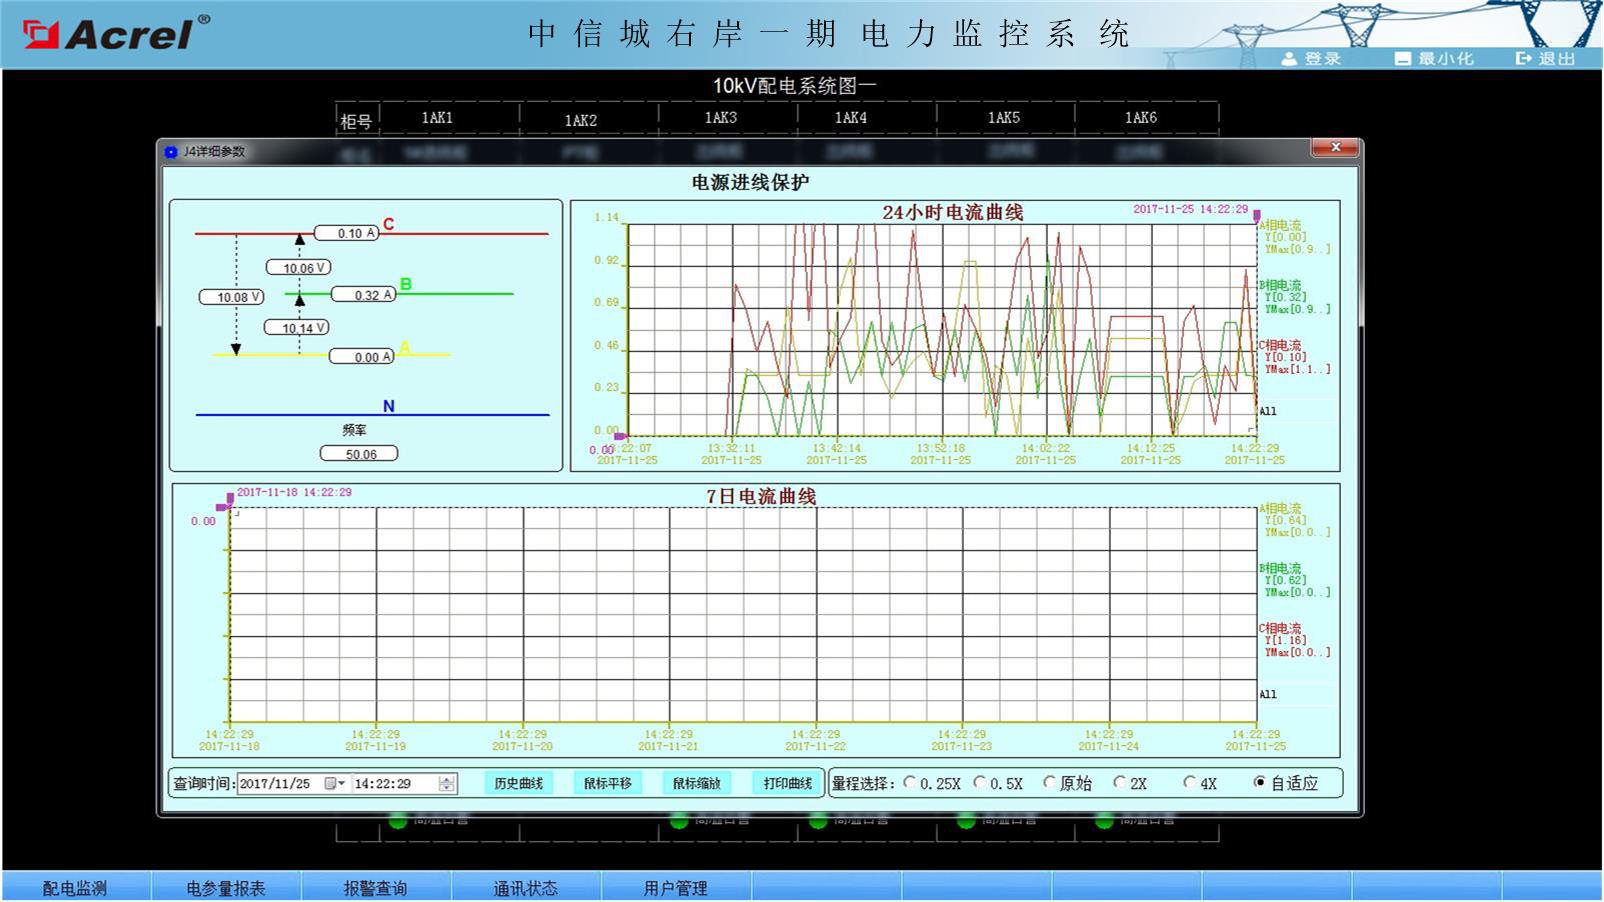Click the 1AK1 cabinet header
The width and height of the screenshot is (1604, 902).
(x=437, y=118)
